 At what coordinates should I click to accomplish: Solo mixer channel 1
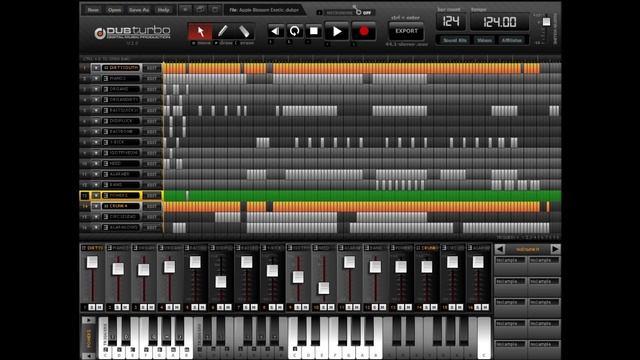coord(92,307)
